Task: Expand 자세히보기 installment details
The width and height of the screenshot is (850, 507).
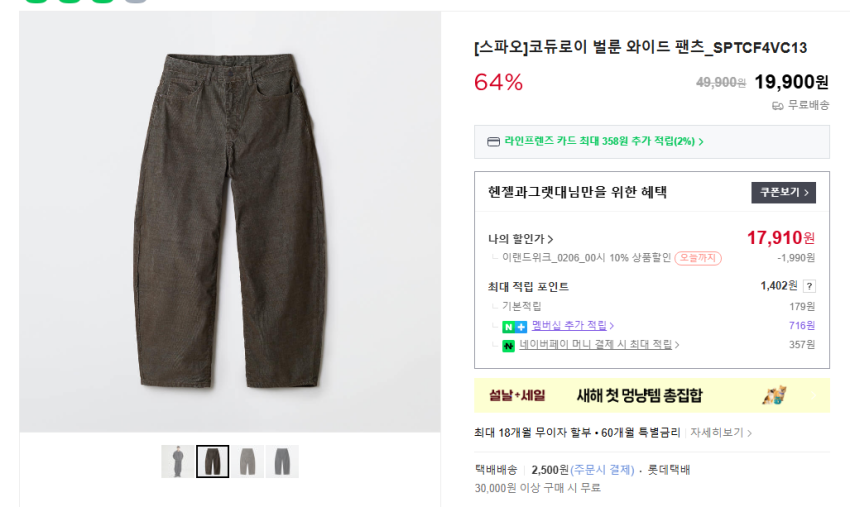Action: tap(720, 433)
